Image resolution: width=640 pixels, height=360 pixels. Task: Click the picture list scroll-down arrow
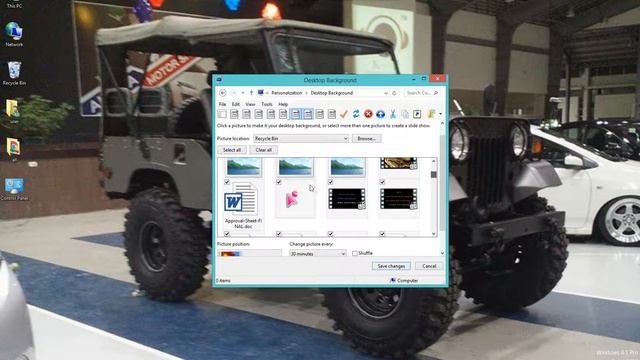[x=434, y=233]
